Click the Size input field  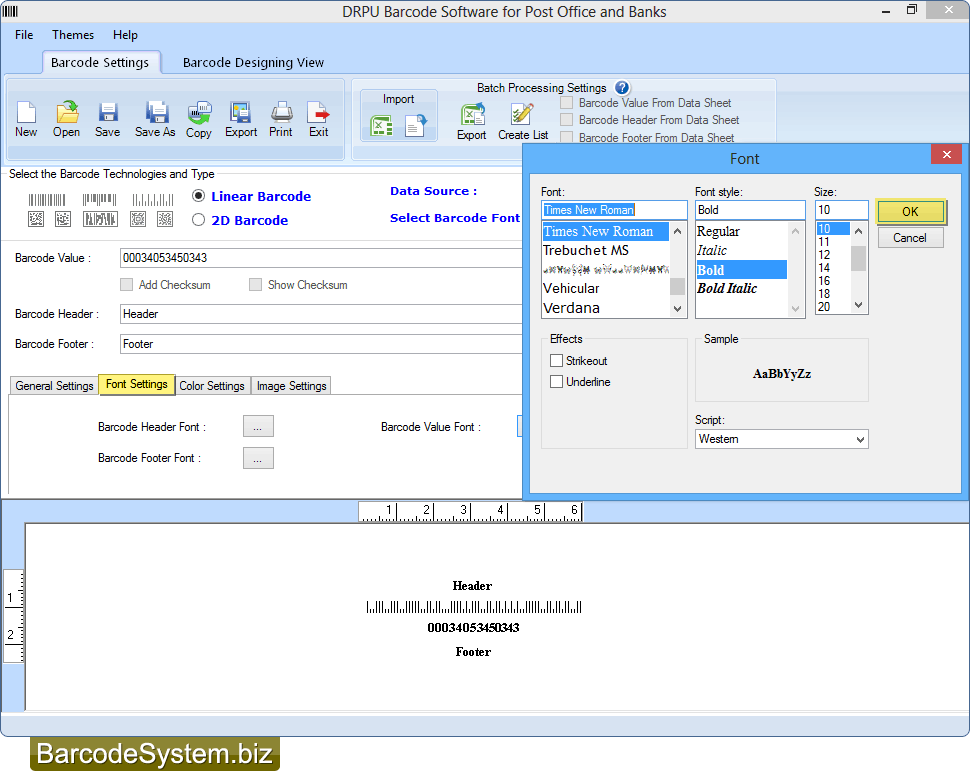click(841, 210)
